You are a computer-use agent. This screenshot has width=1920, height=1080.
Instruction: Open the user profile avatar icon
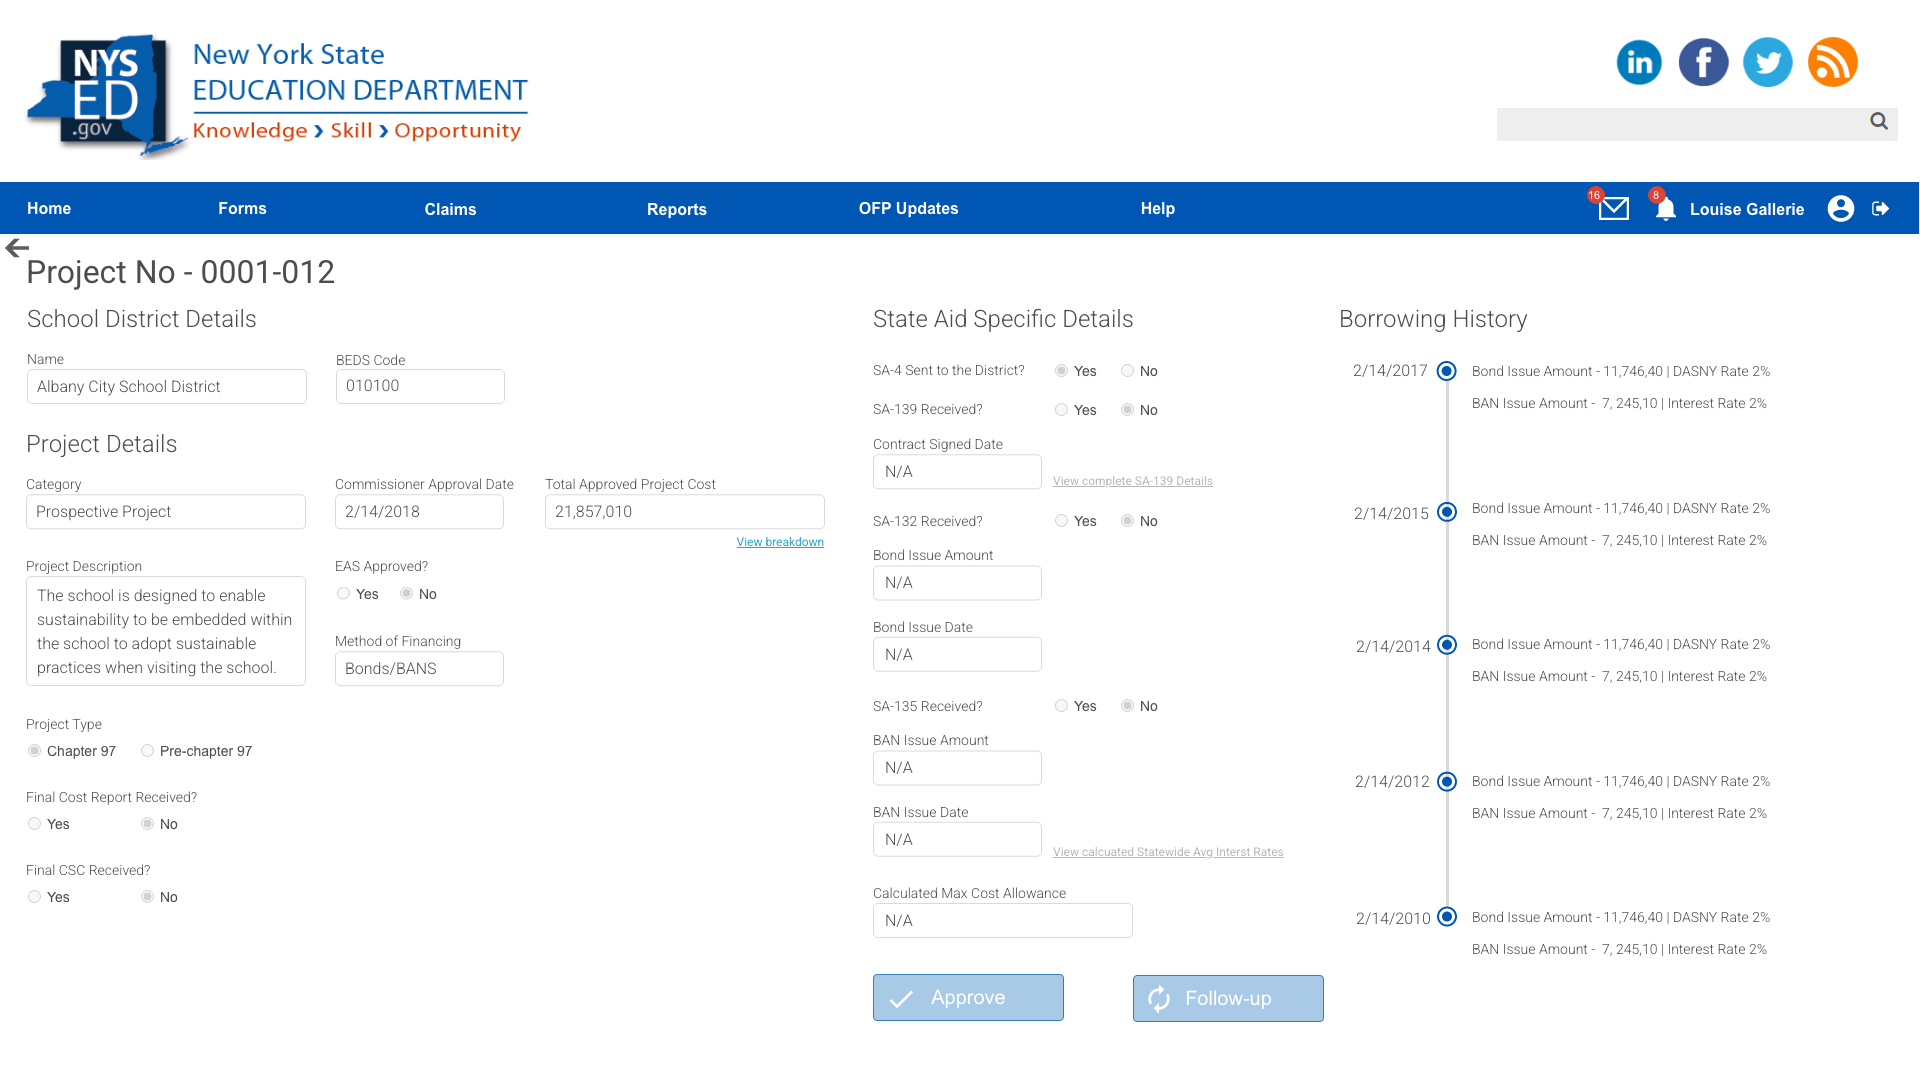coord(1840,209)
